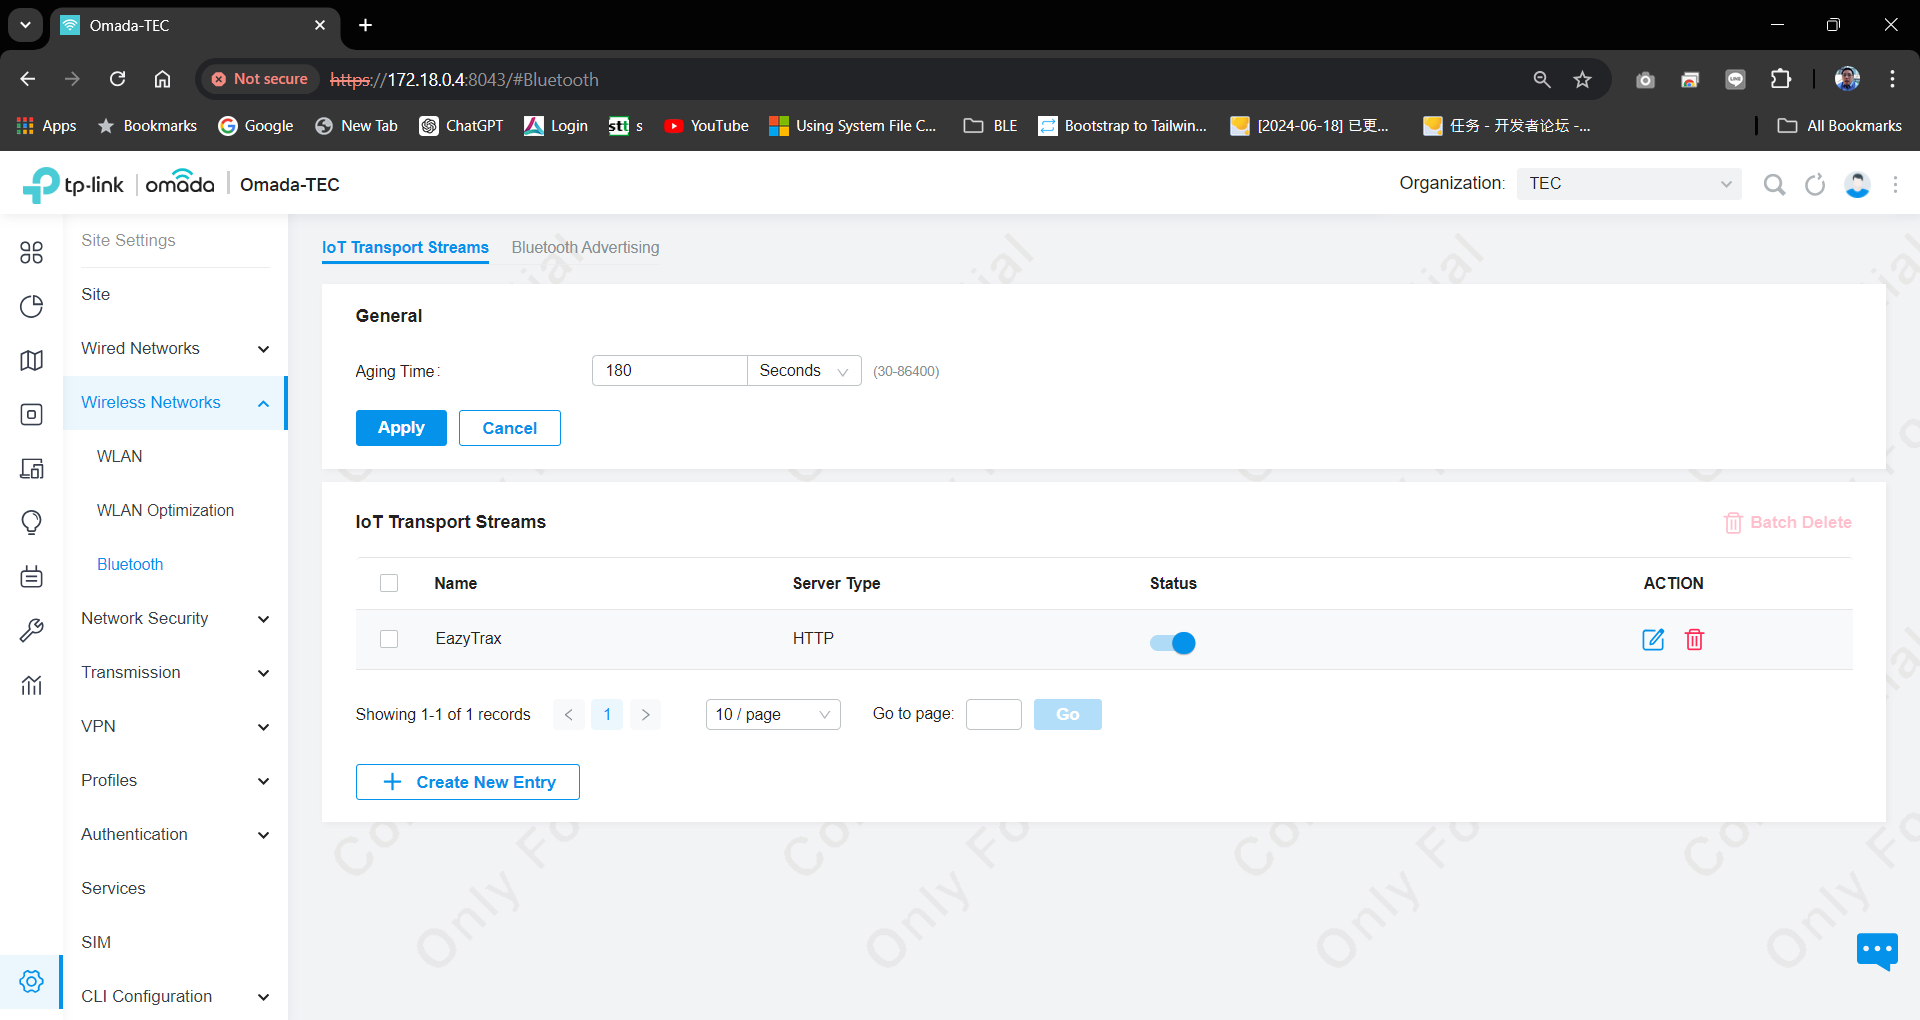Open the 10 / page dropdown
The height and width of the screenshot is (1020, 1920).
pos(773,714)
